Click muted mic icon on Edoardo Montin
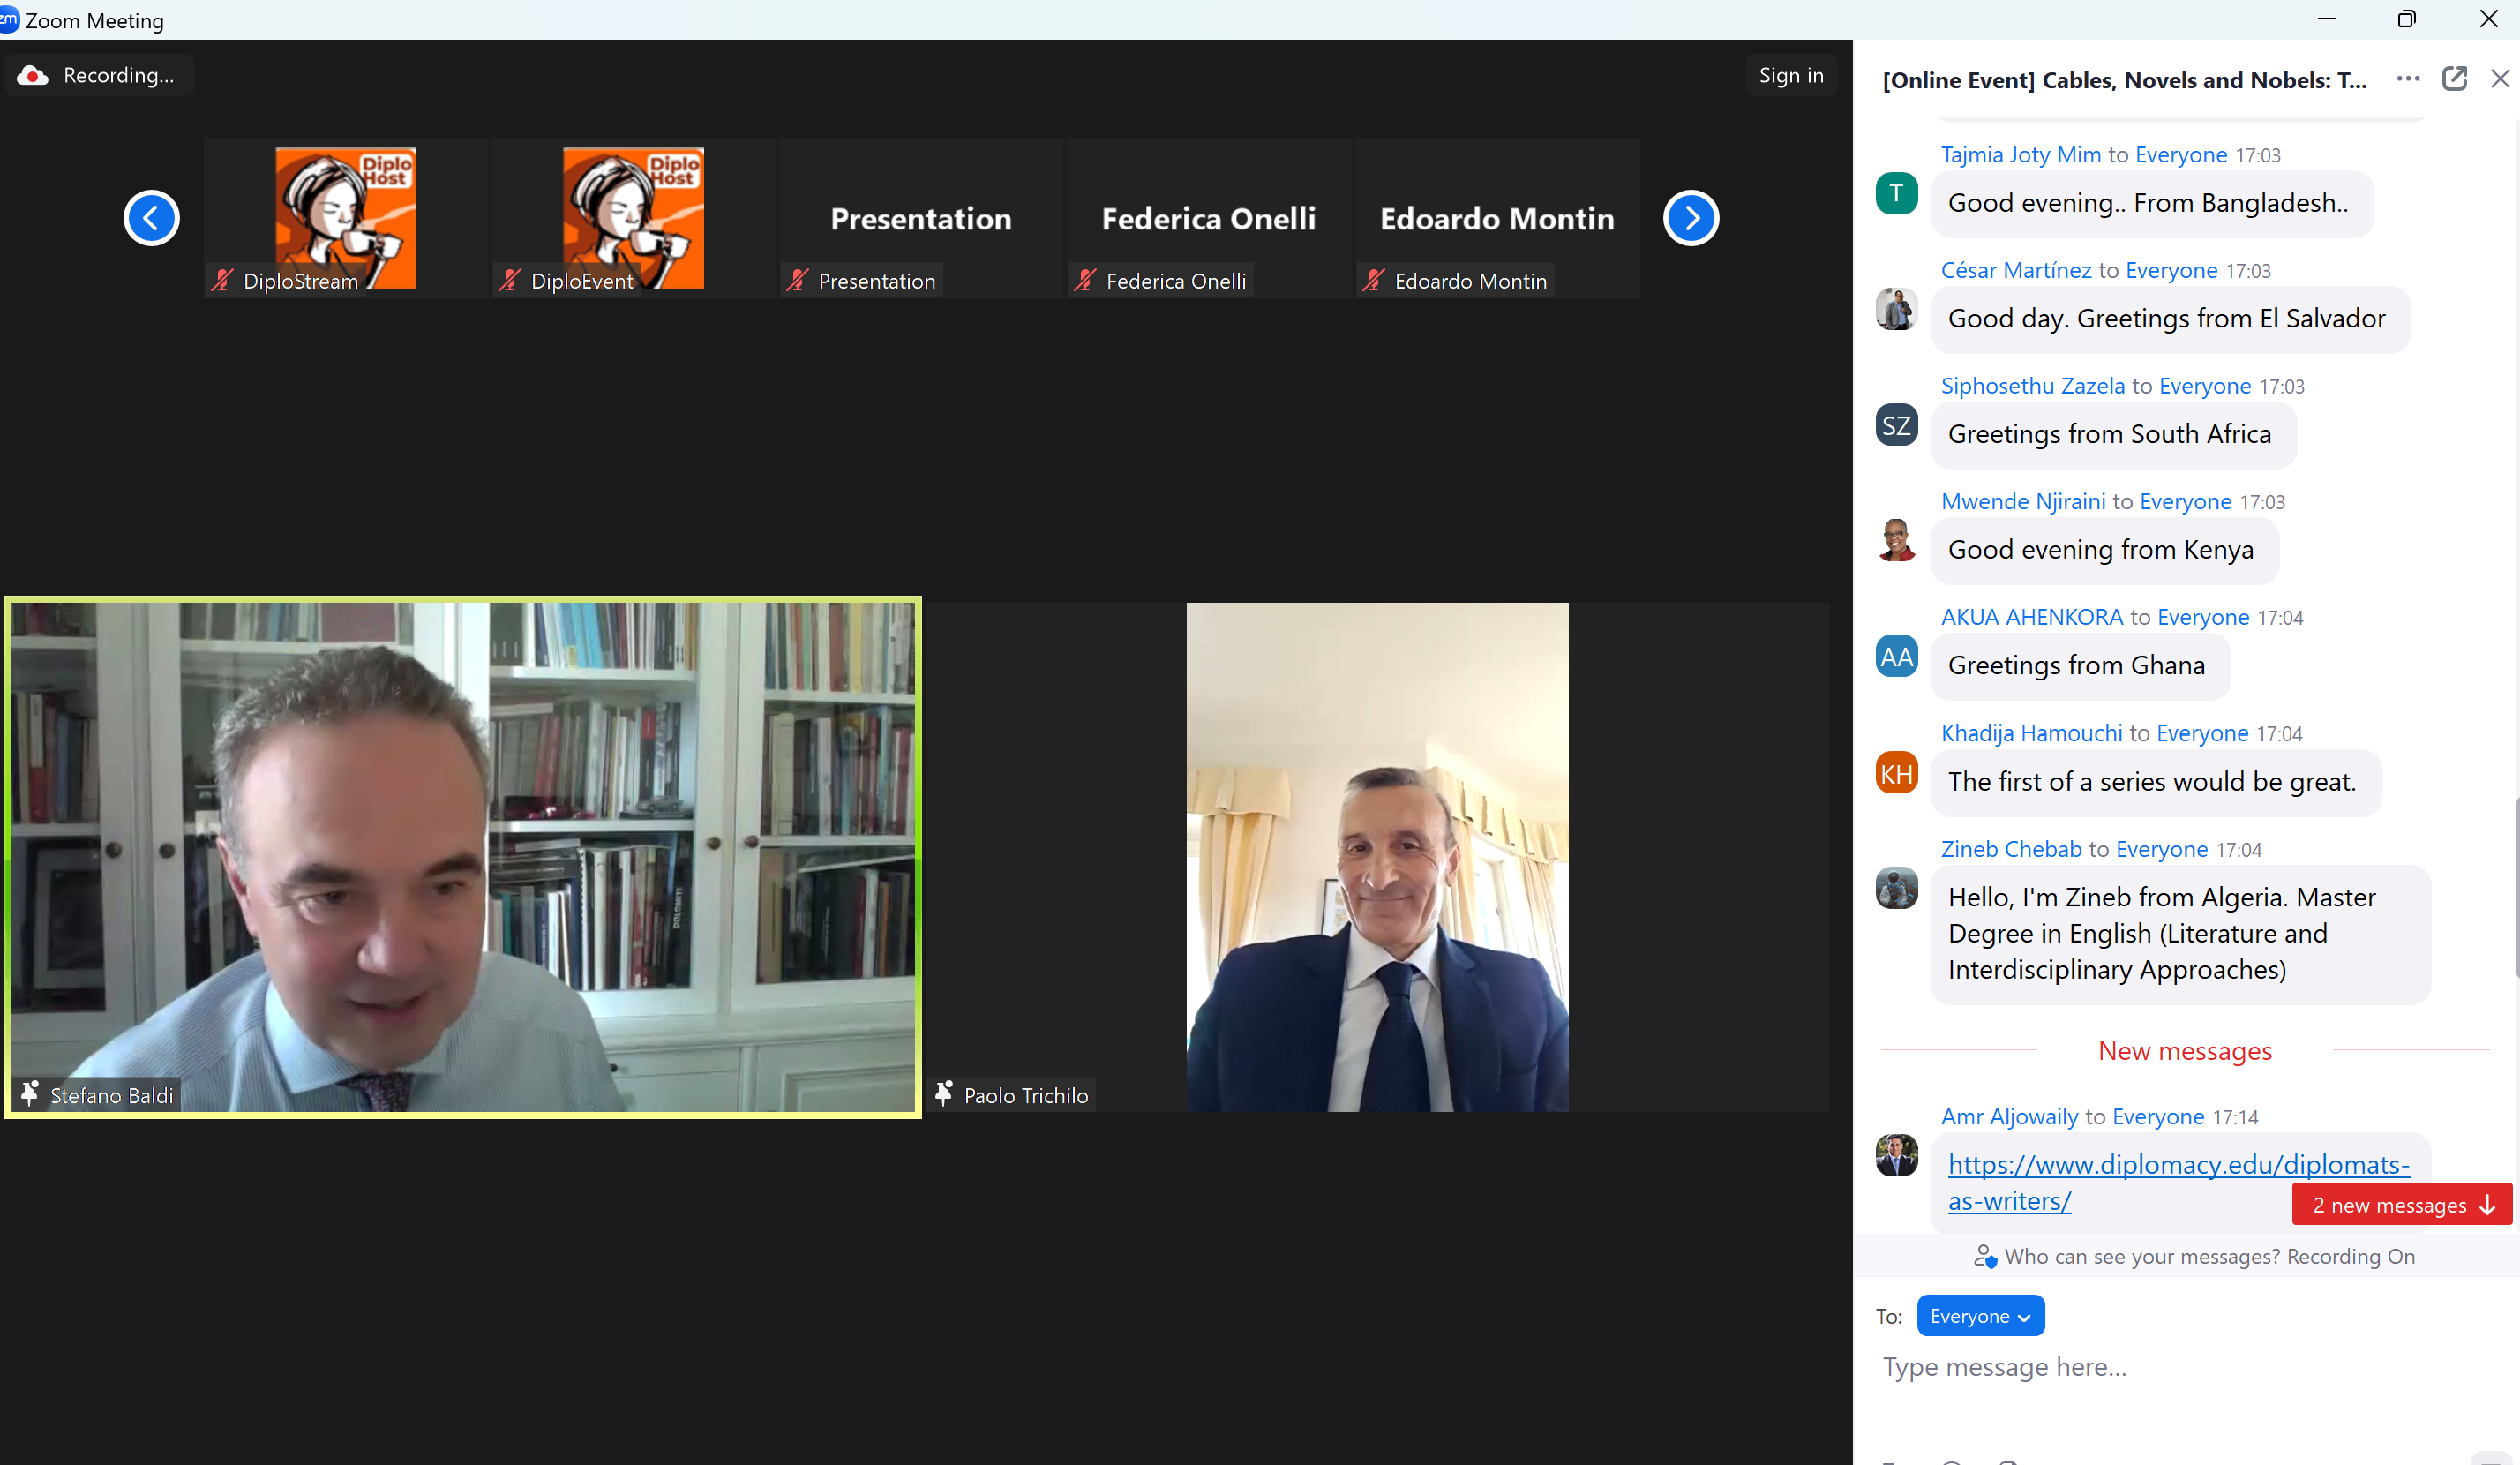The height and width of the screenshot is (1465, 2520). click(x=1374, y=281)
